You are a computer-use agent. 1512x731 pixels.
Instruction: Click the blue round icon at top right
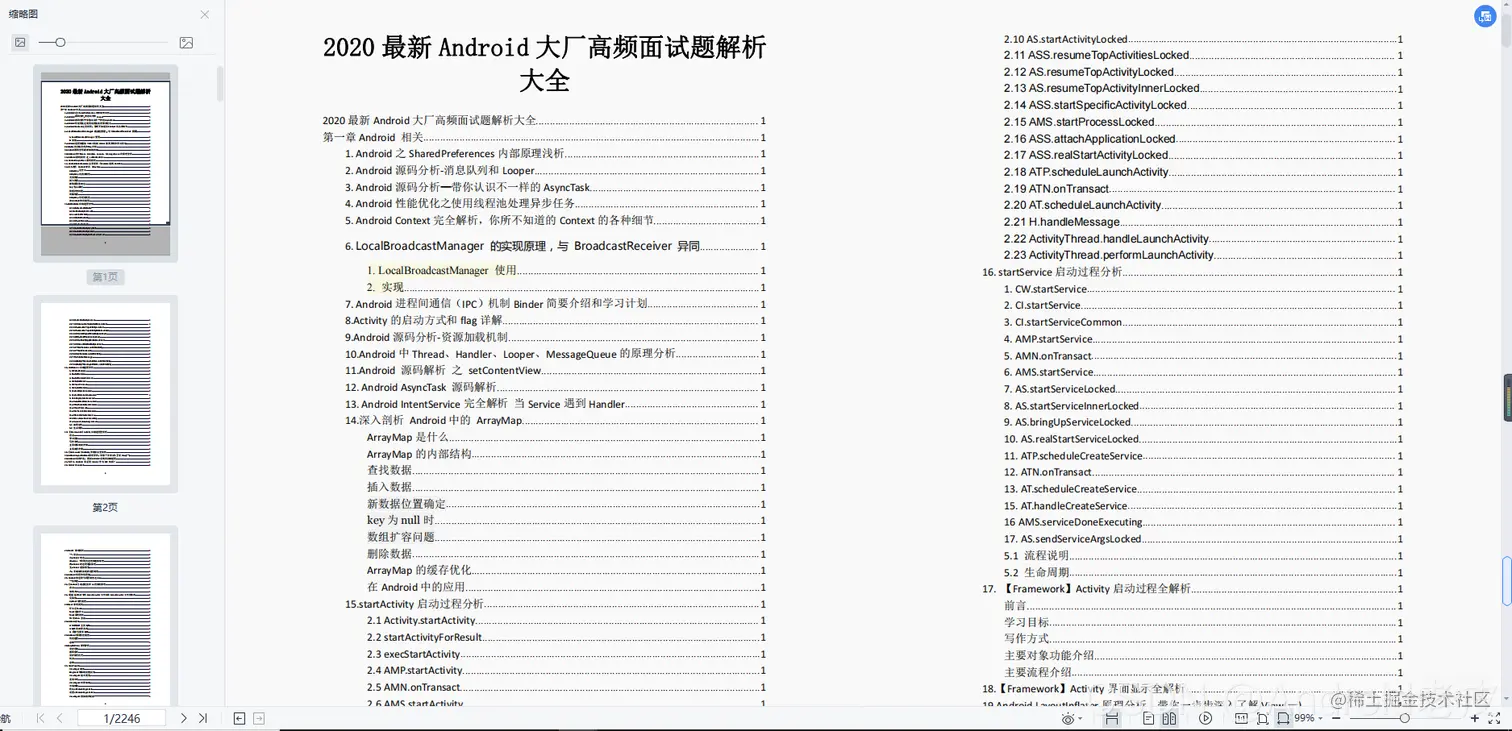point(1486,16)
